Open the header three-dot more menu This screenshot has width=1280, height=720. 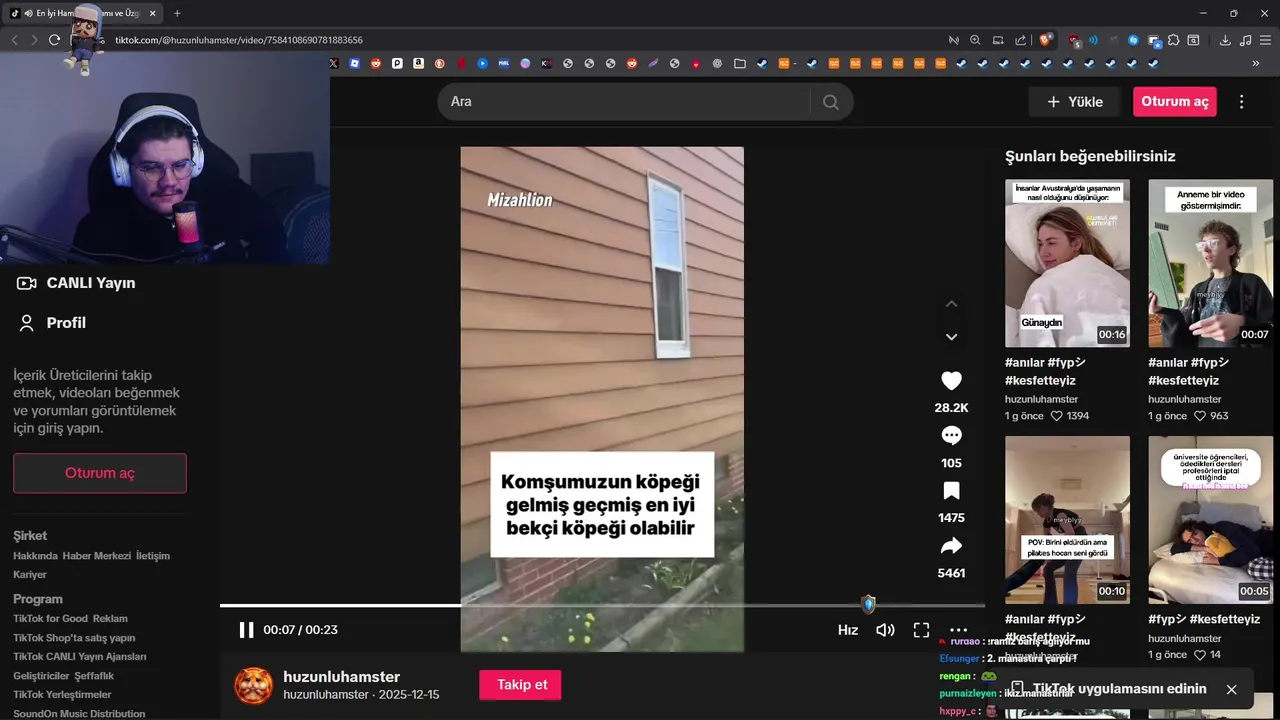click(1241, 101)
